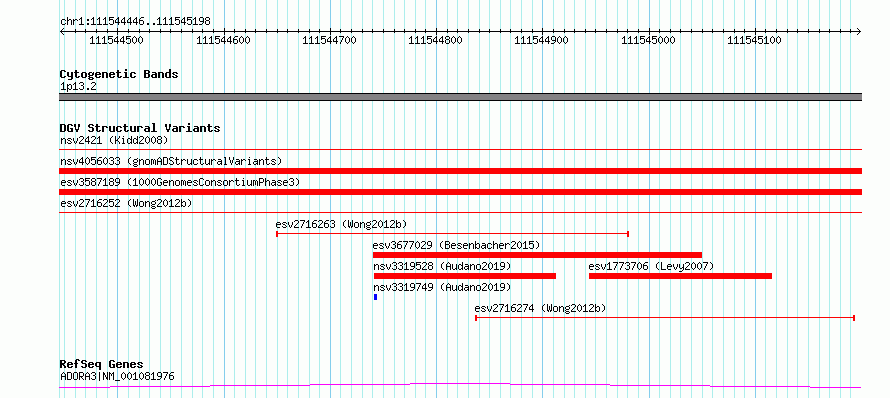Screen dimensions: 890x398
Task: Click the small blue nsv3319749 marker
Action: [375, 297]
